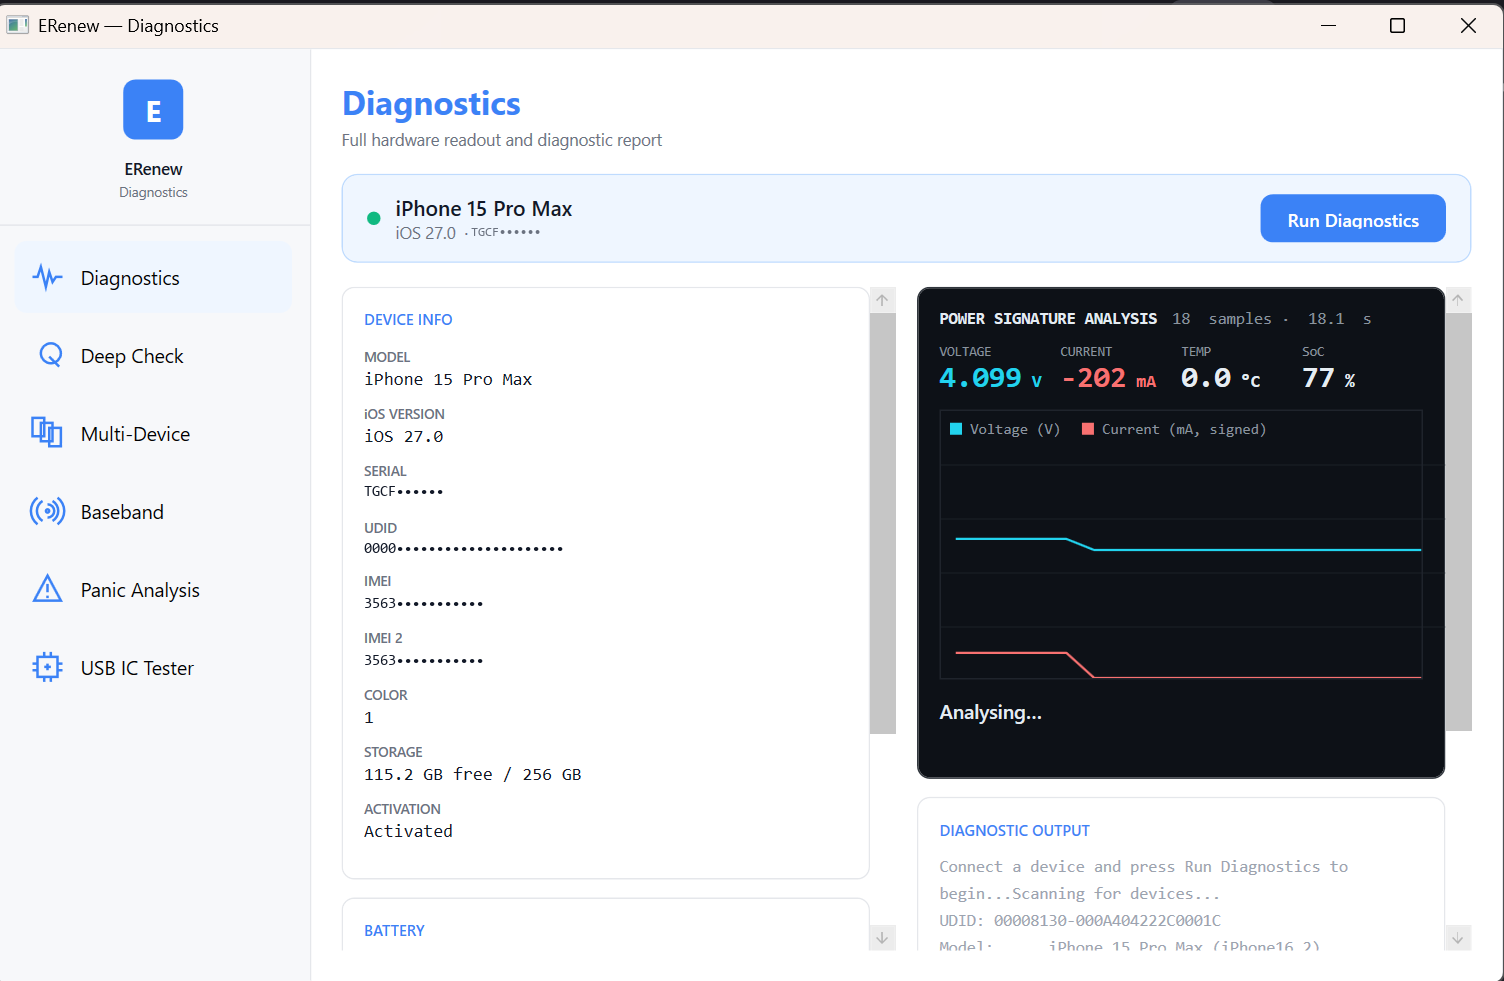Click the storage value 115.2 GB free / 256 GB
Viewport: 1504px width, 981px height.
(473, 775)
